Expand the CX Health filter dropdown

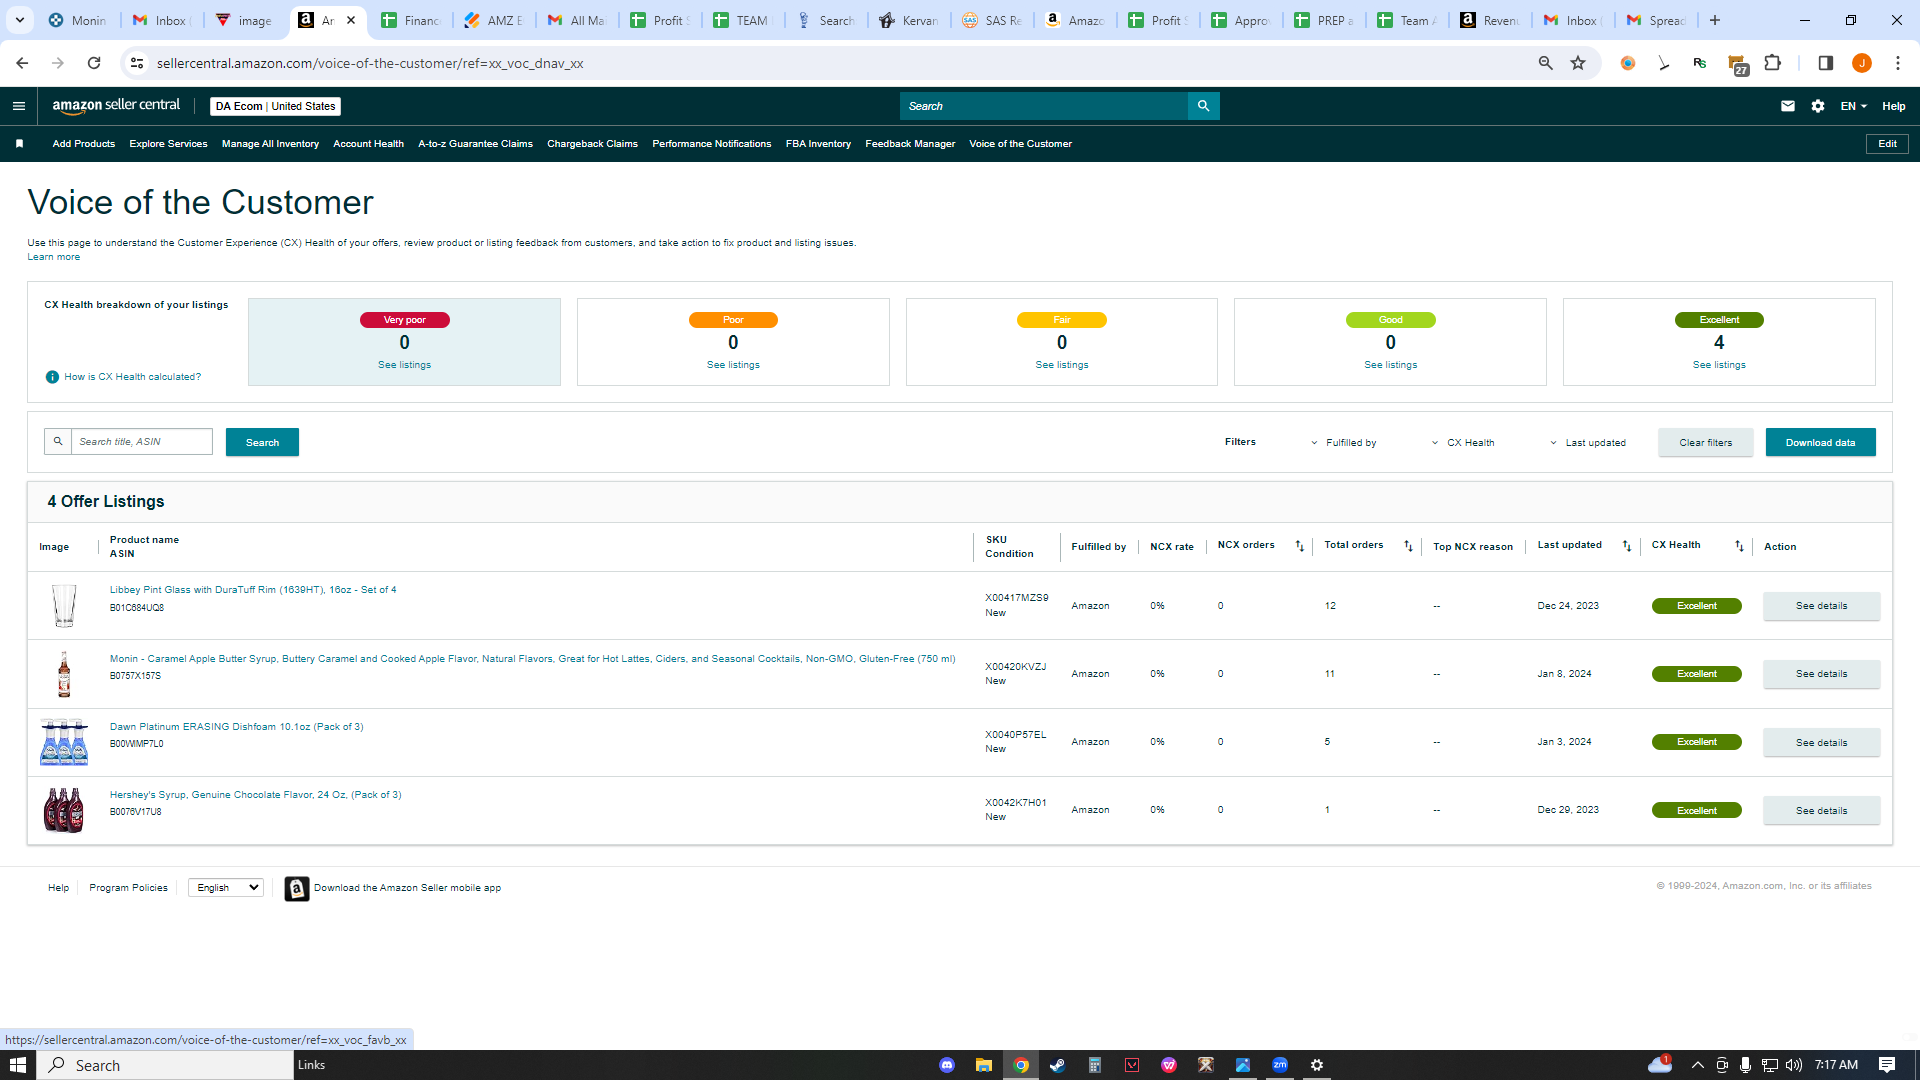(x=1463, y=443)
